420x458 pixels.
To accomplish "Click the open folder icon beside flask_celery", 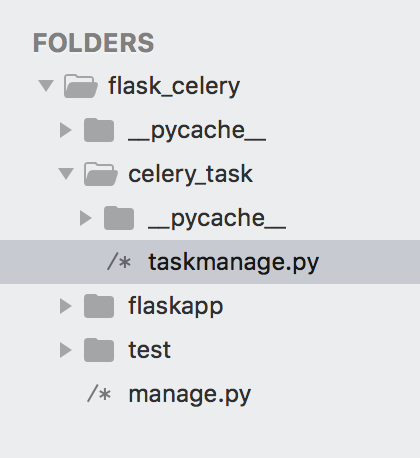I will click(81, 86).
